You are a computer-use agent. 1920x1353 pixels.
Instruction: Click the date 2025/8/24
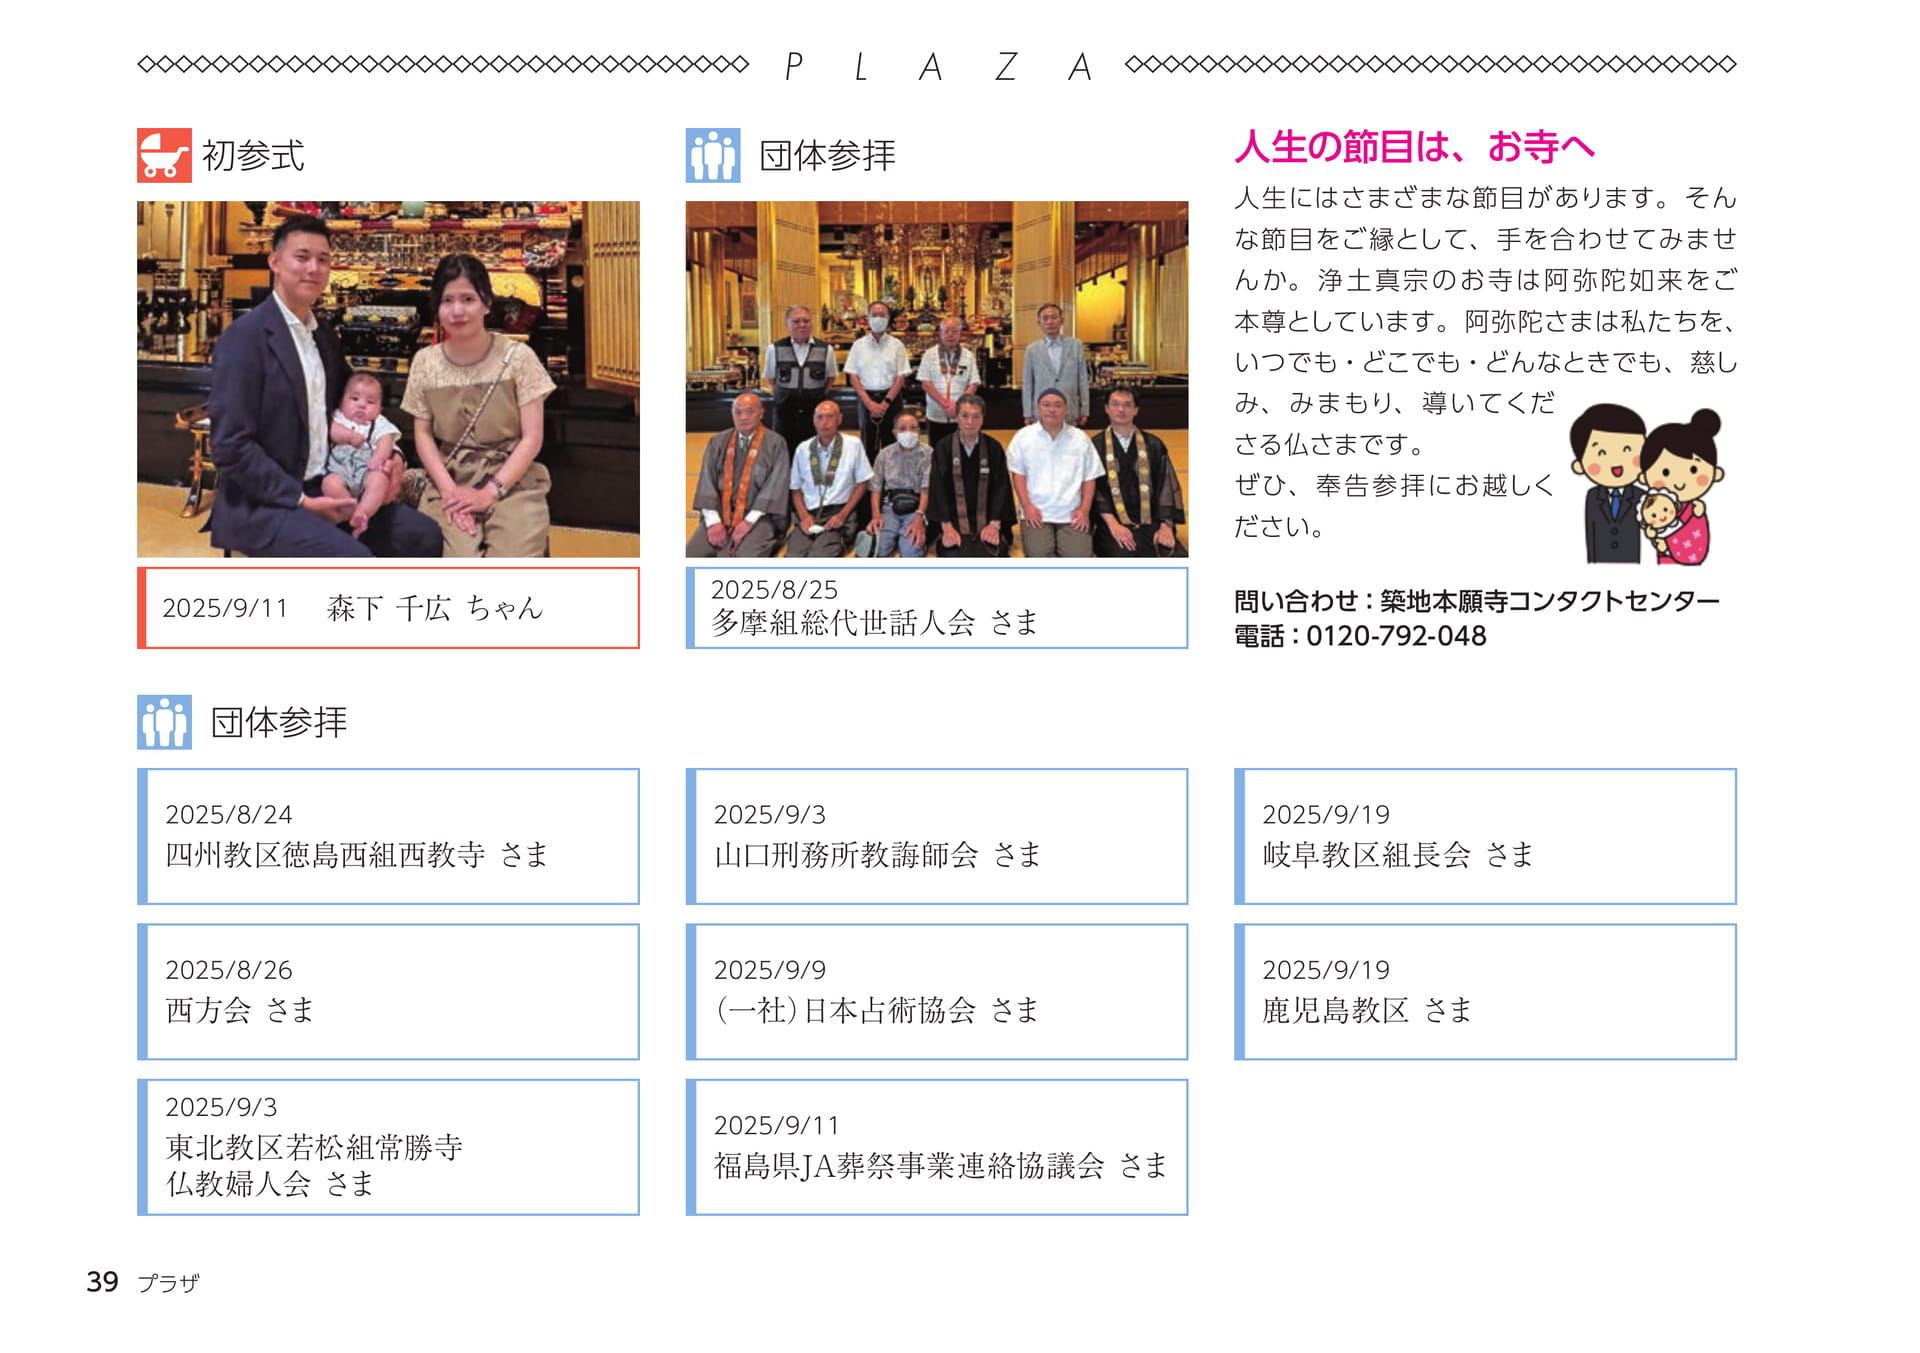(x=229, y=815)
